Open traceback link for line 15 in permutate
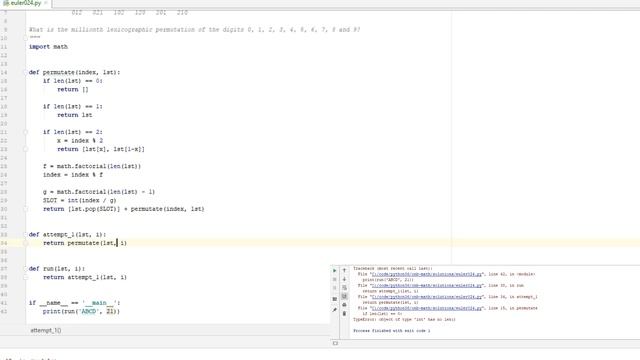 point(427,308)
